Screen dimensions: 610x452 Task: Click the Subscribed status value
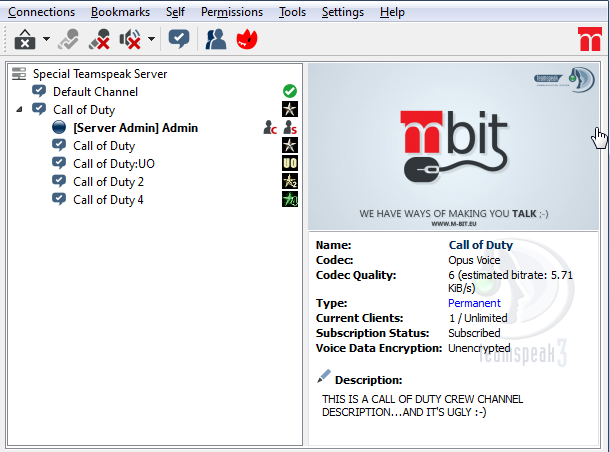tap(474, 333)
